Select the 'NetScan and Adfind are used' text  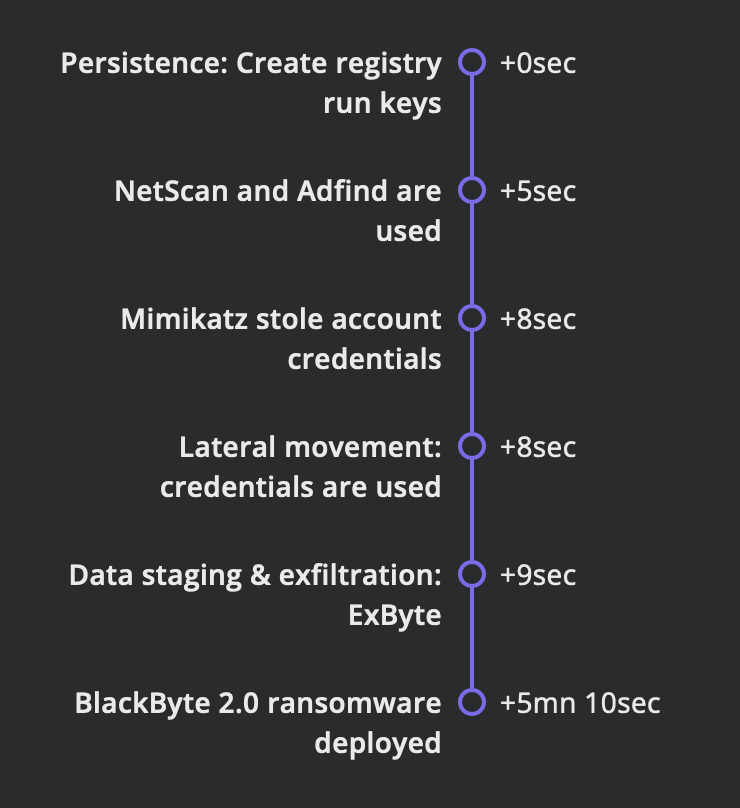[x=278, y=211]
